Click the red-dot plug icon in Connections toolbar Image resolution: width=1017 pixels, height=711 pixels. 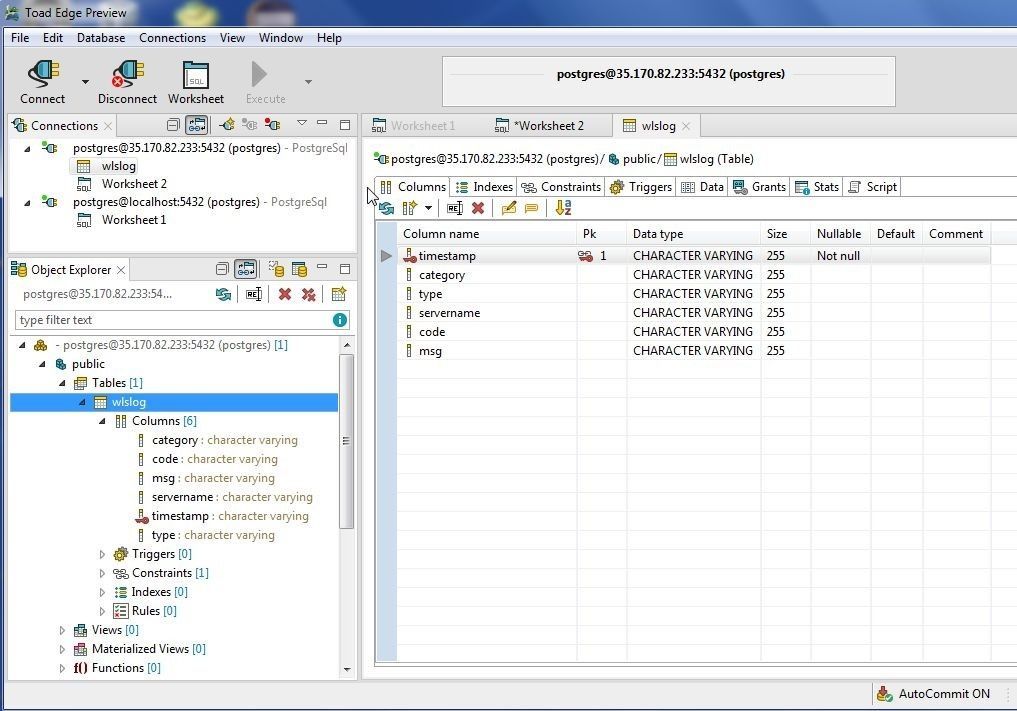272,125
